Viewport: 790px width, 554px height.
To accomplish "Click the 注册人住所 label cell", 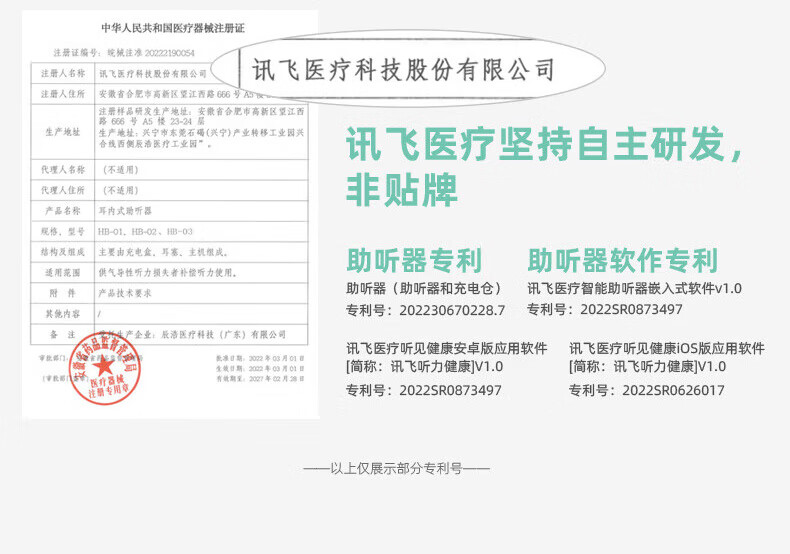I will [63, 94].
